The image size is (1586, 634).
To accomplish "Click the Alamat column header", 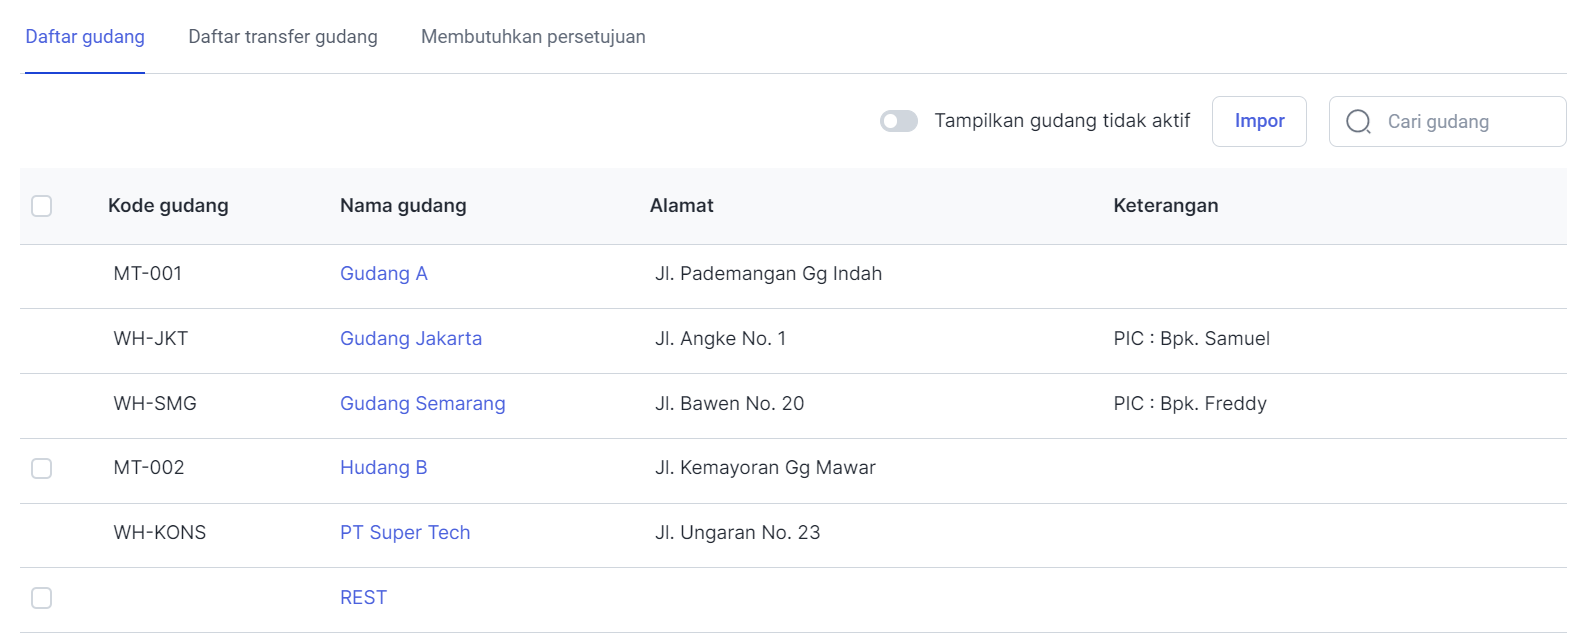I will pos(682,206).
